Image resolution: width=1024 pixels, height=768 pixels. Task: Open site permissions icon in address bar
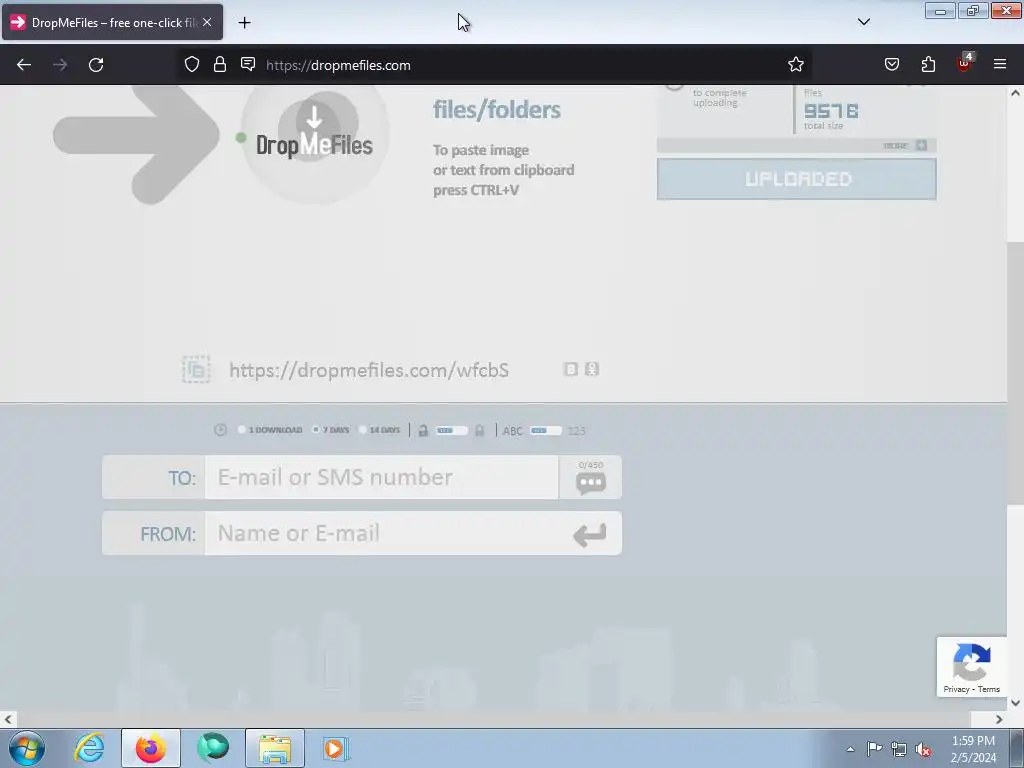pyautogui.click(x=248, y=64)
